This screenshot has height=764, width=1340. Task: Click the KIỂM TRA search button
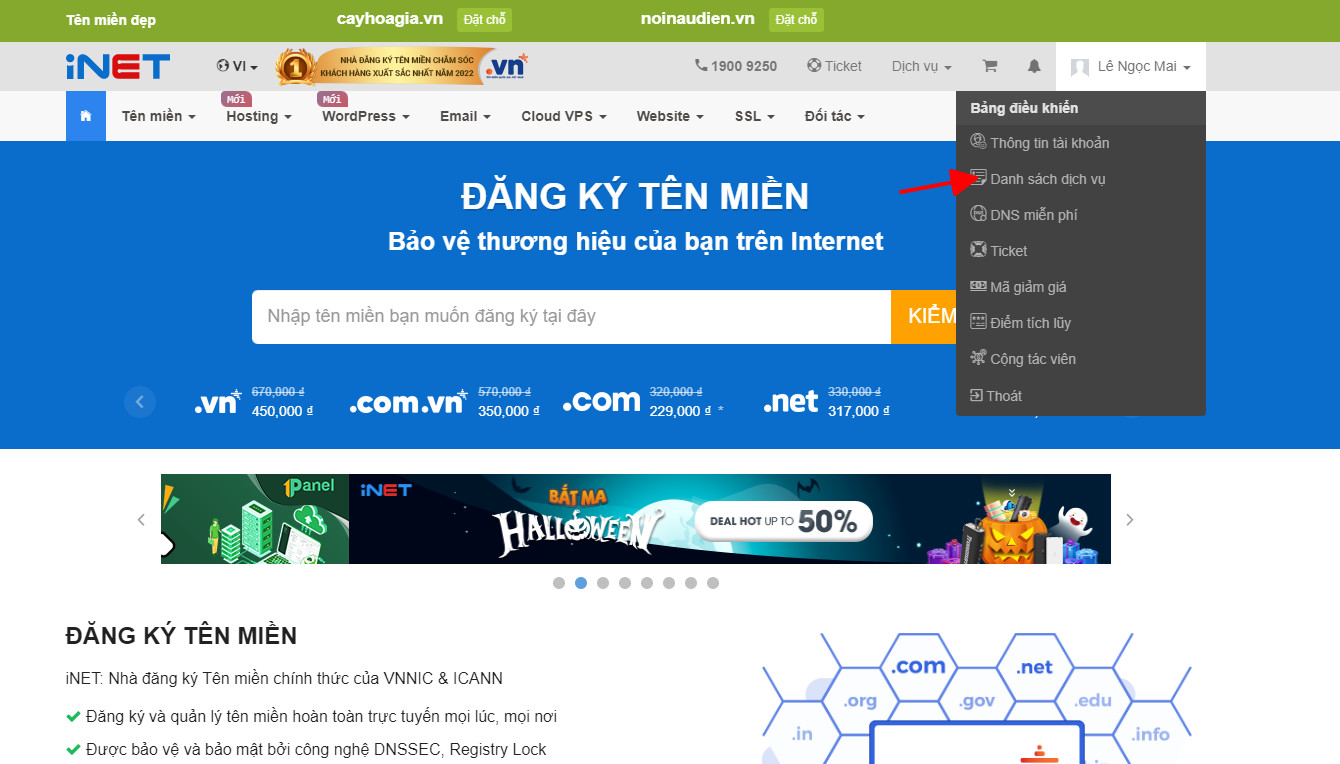point(930,316)
